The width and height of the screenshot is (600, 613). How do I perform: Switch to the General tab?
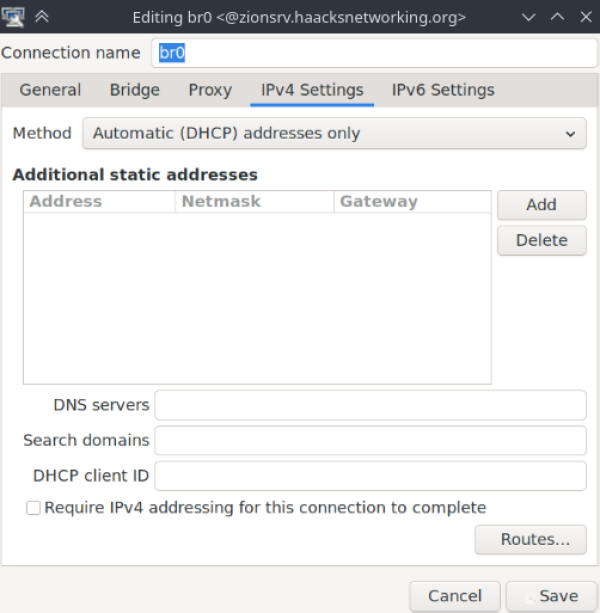pos(50,90)
